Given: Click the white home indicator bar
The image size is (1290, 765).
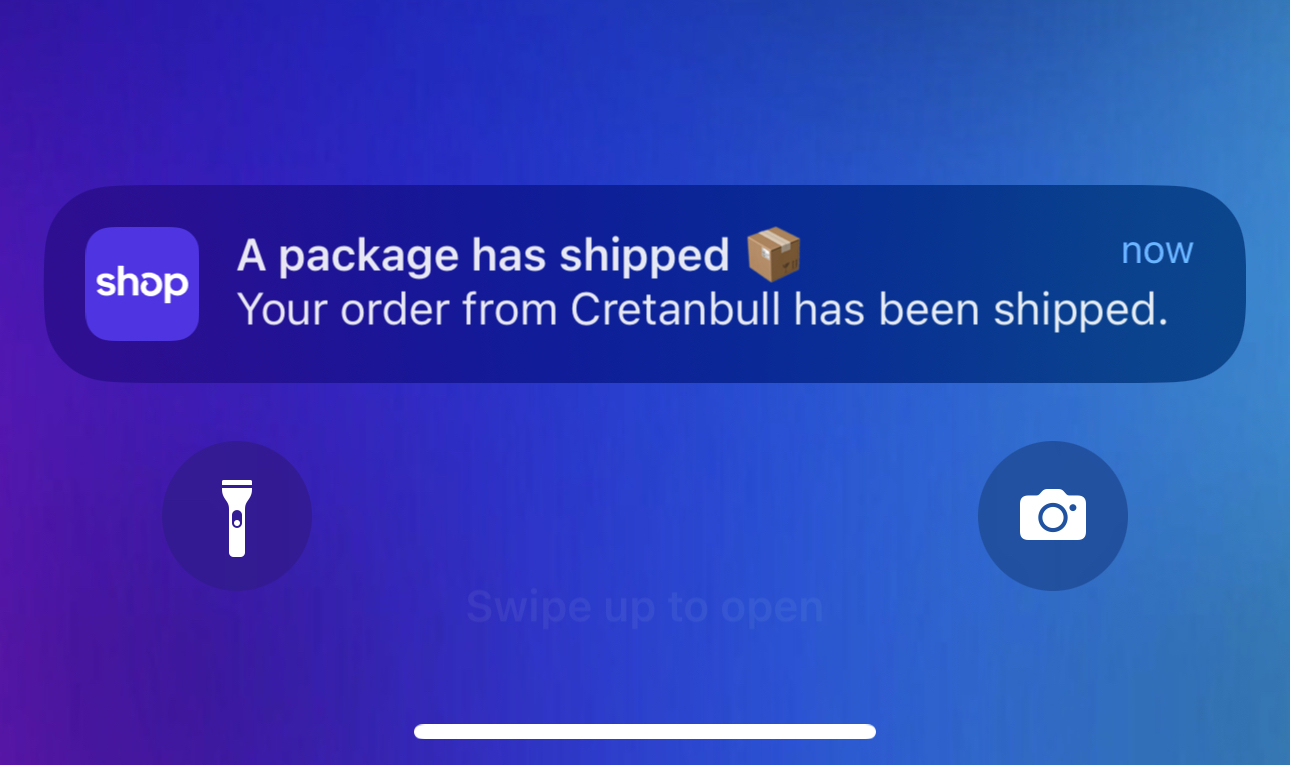Looking at the screenshot, I should pos(645,731).
